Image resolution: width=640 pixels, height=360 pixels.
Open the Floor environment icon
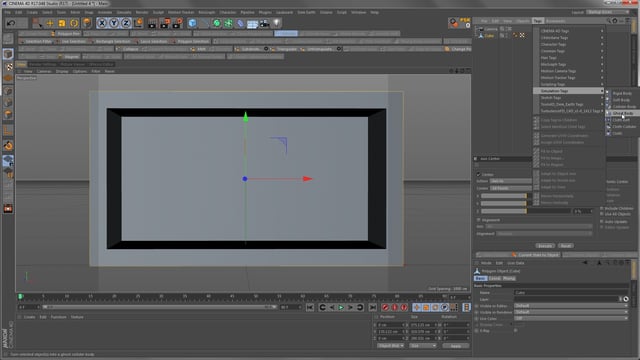coord(252,24)
